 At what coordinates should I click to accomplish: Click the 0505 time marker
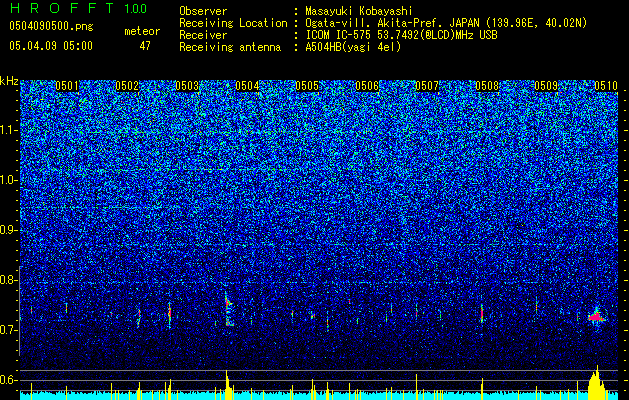point(307,86)
